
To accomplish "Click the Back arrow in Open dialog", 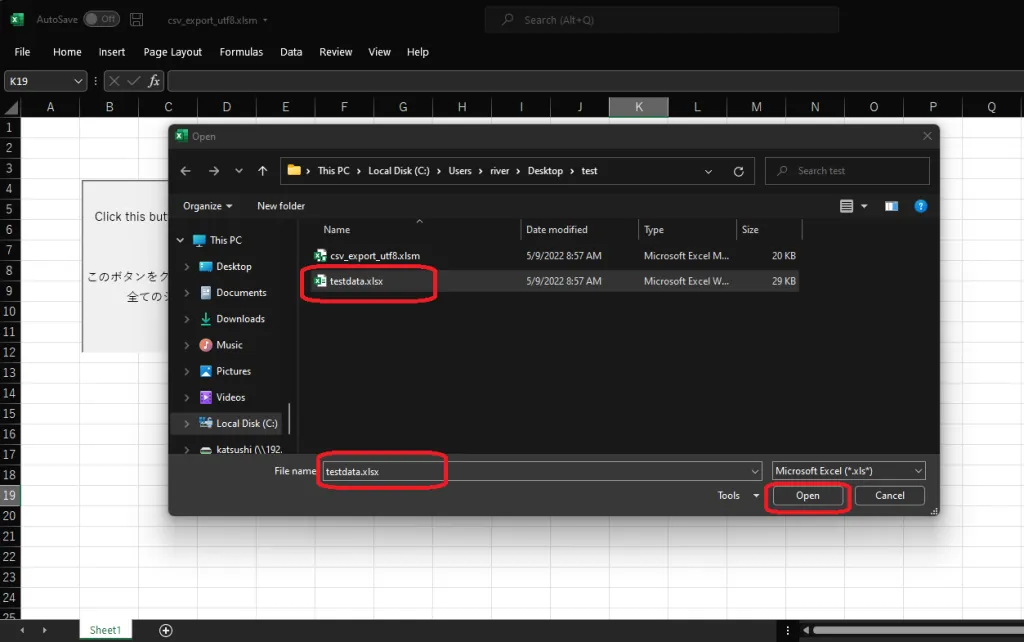I will pyautogui.click(x=186, y=171).
